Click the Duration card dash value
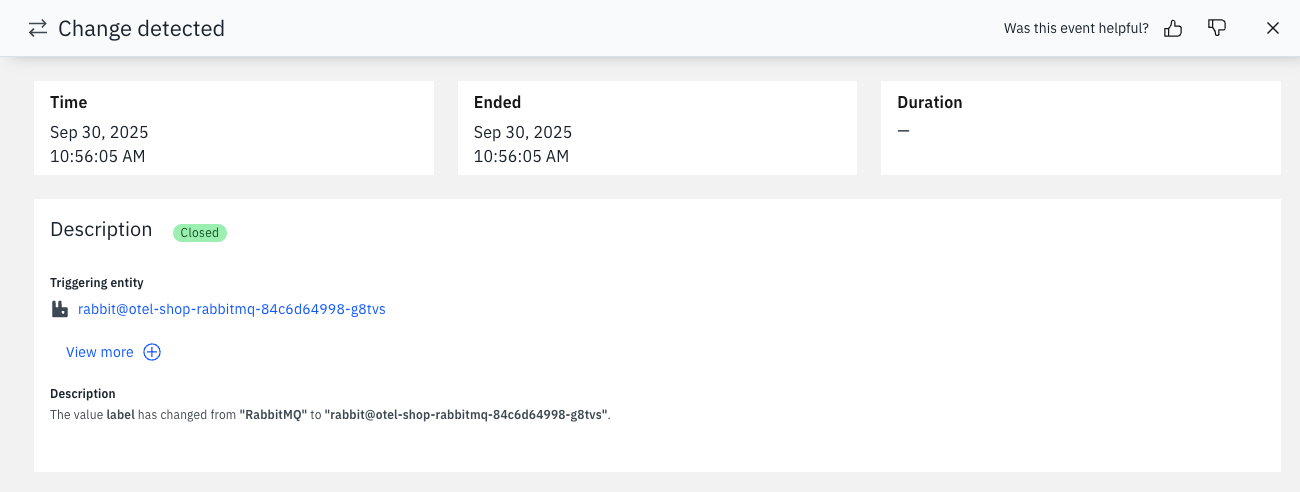 (904, 131)
